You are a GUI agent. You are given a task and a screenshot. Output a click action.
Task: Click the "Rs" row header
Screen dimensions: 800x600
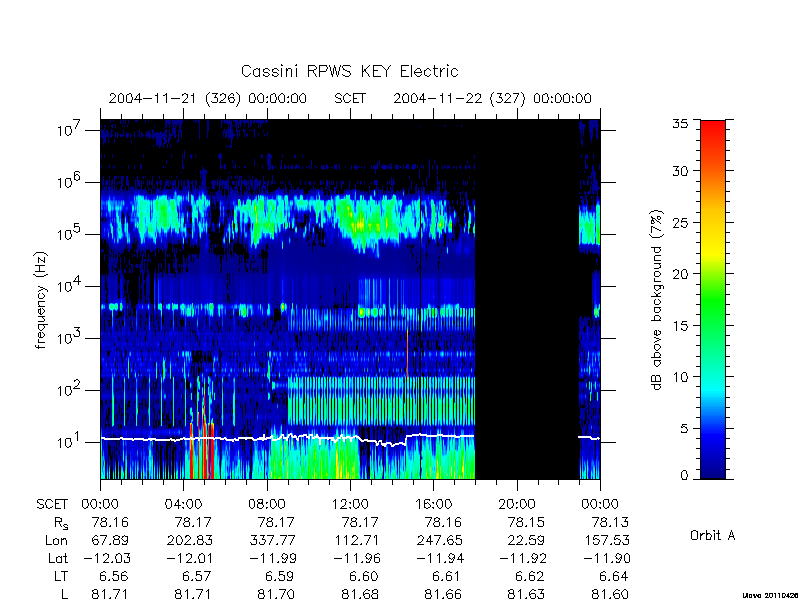pyautogui.click(x=61, y=523)
